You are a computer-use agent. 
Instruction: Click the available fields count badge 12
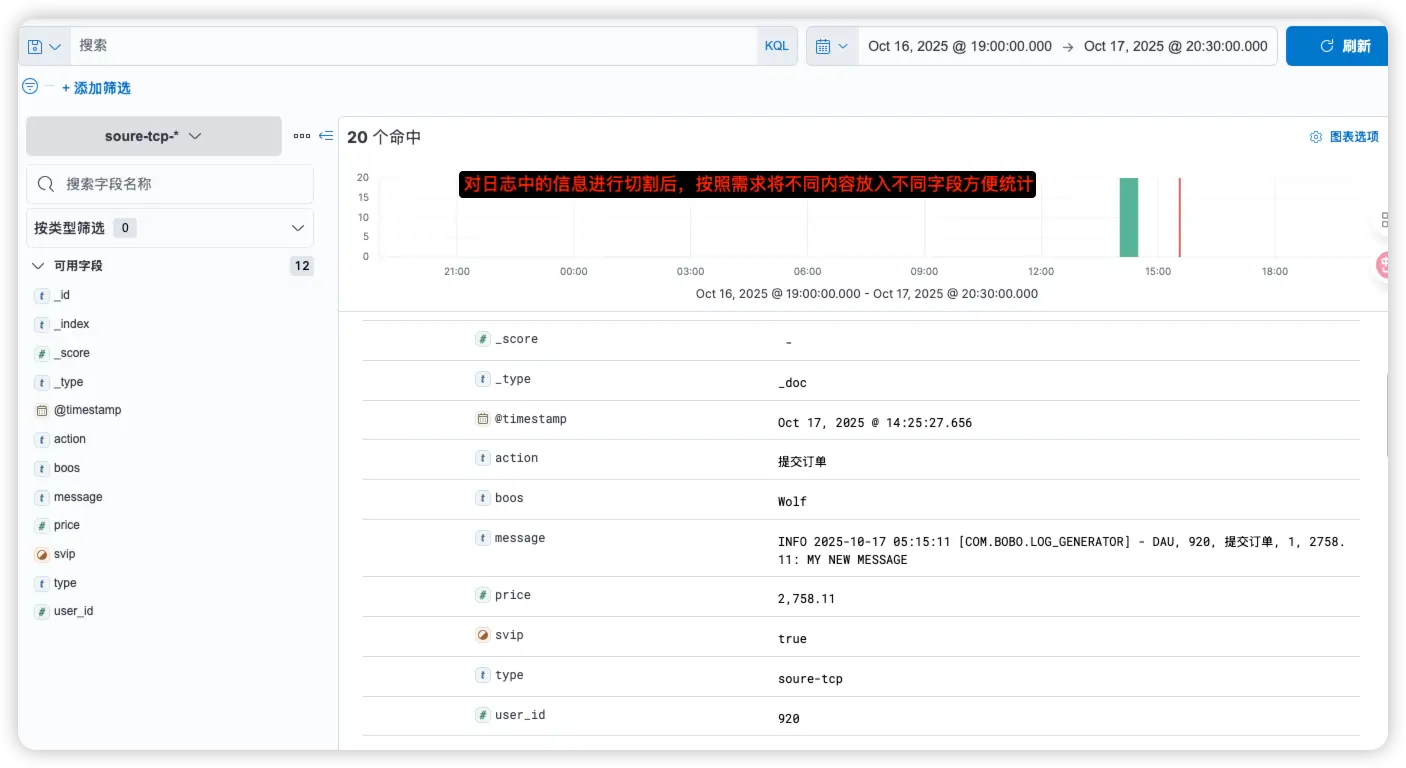pos(301,266)
